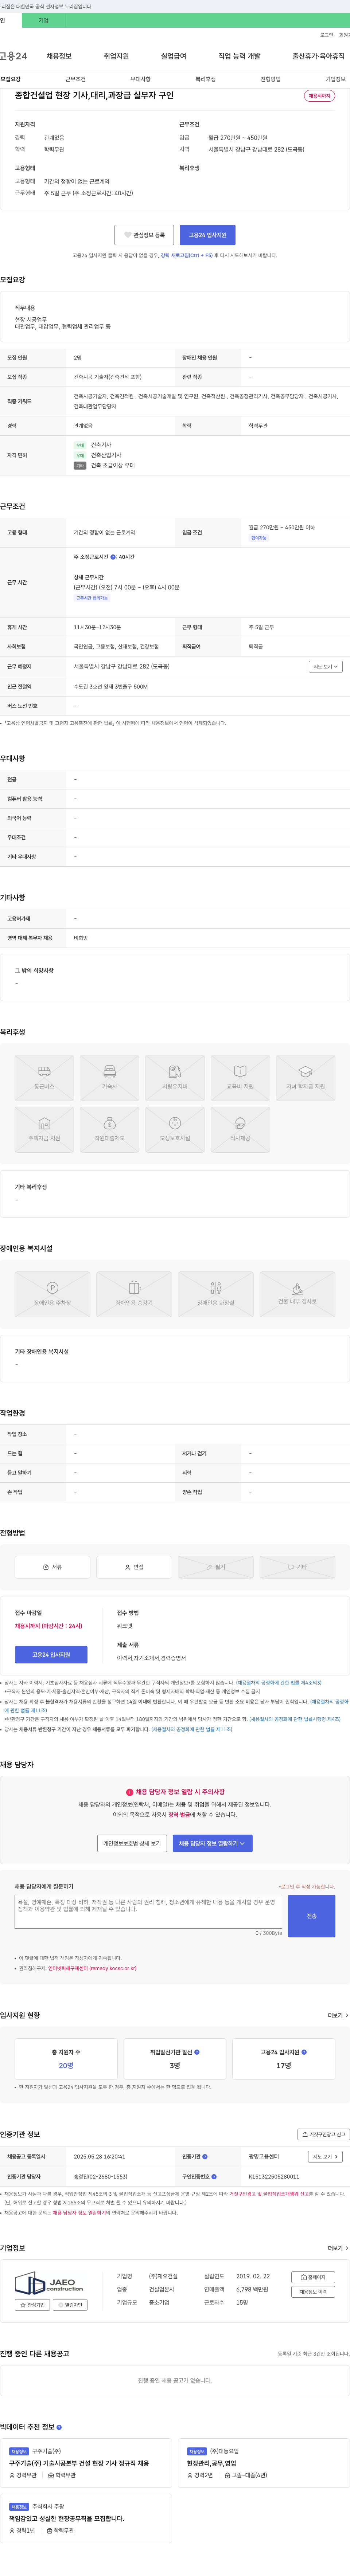
Task: Click the 면접 screening step
Action: [x=134, y=1567]
